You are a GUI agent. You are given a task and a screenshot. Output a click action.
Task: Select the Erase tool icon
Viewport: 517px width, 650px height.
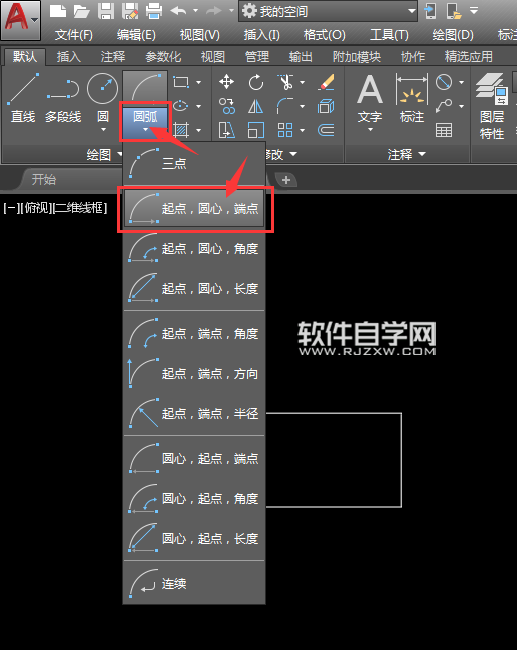click(326, 82)
